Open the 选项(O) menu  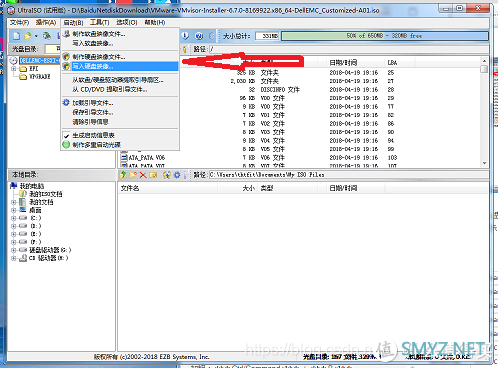click(127, 22)
